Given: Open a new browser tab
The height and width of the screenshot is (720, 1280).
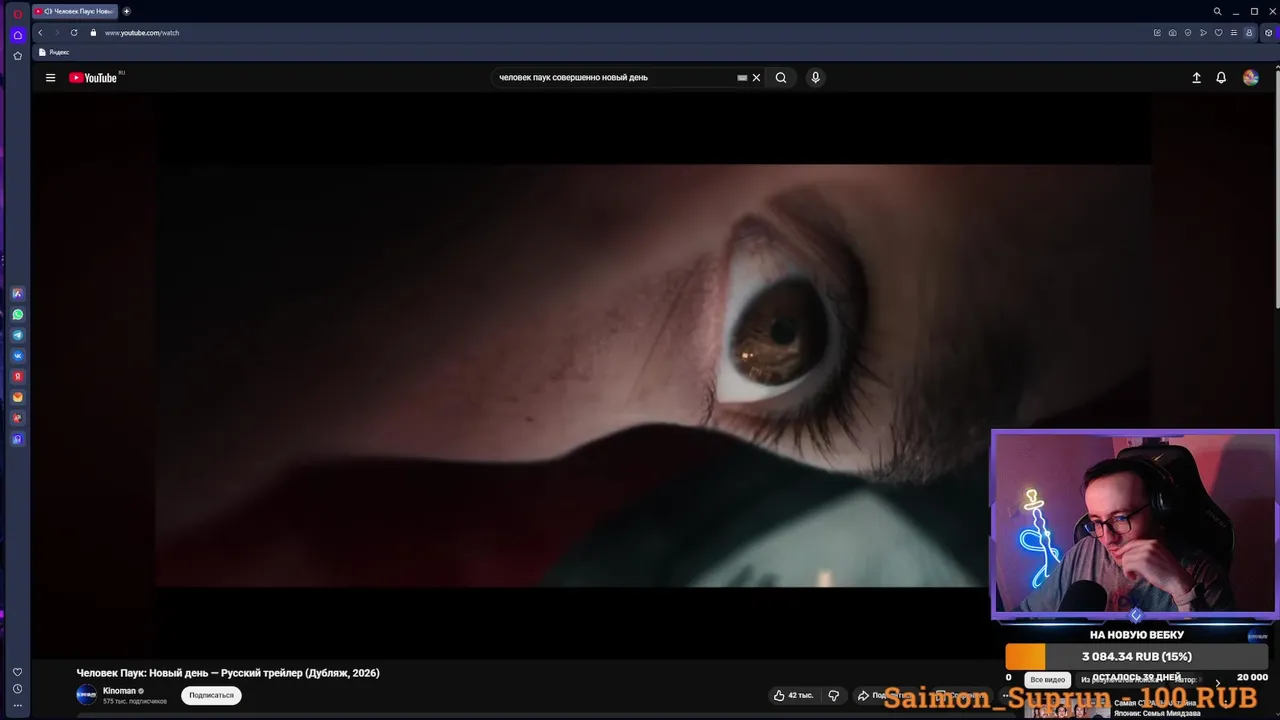Looking at the screenshot, I should pyautogui.click(x=126, y=11).
